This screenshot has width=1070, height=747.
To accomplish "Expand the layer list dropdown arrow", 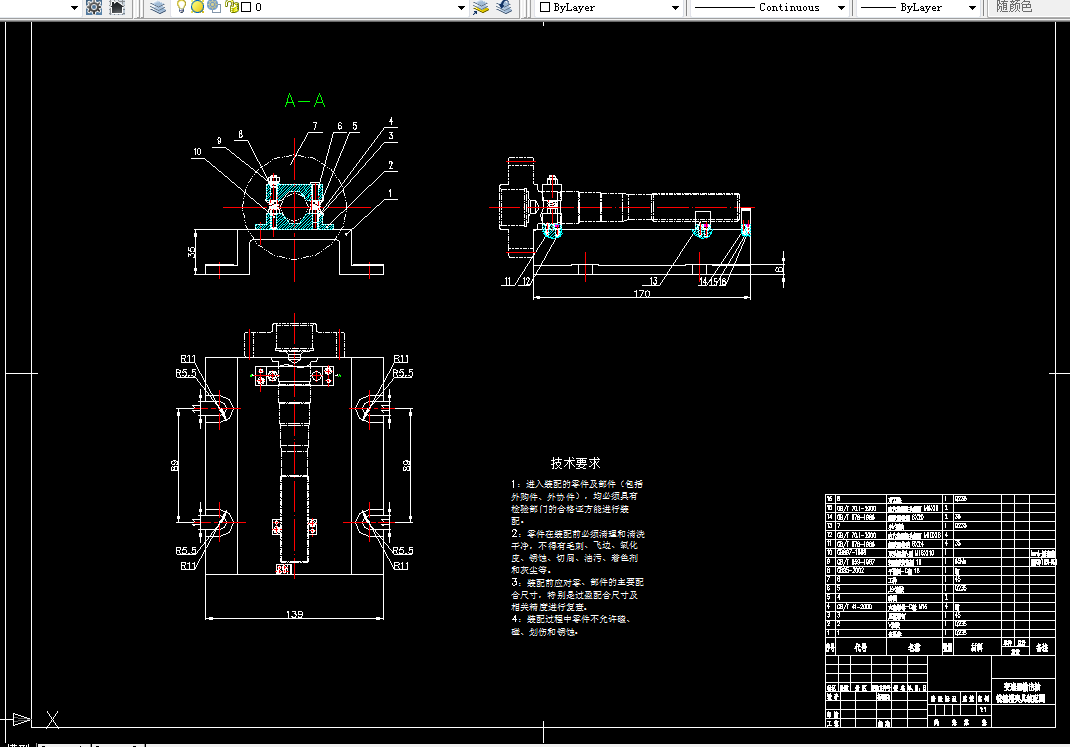I will coord(461,8).
